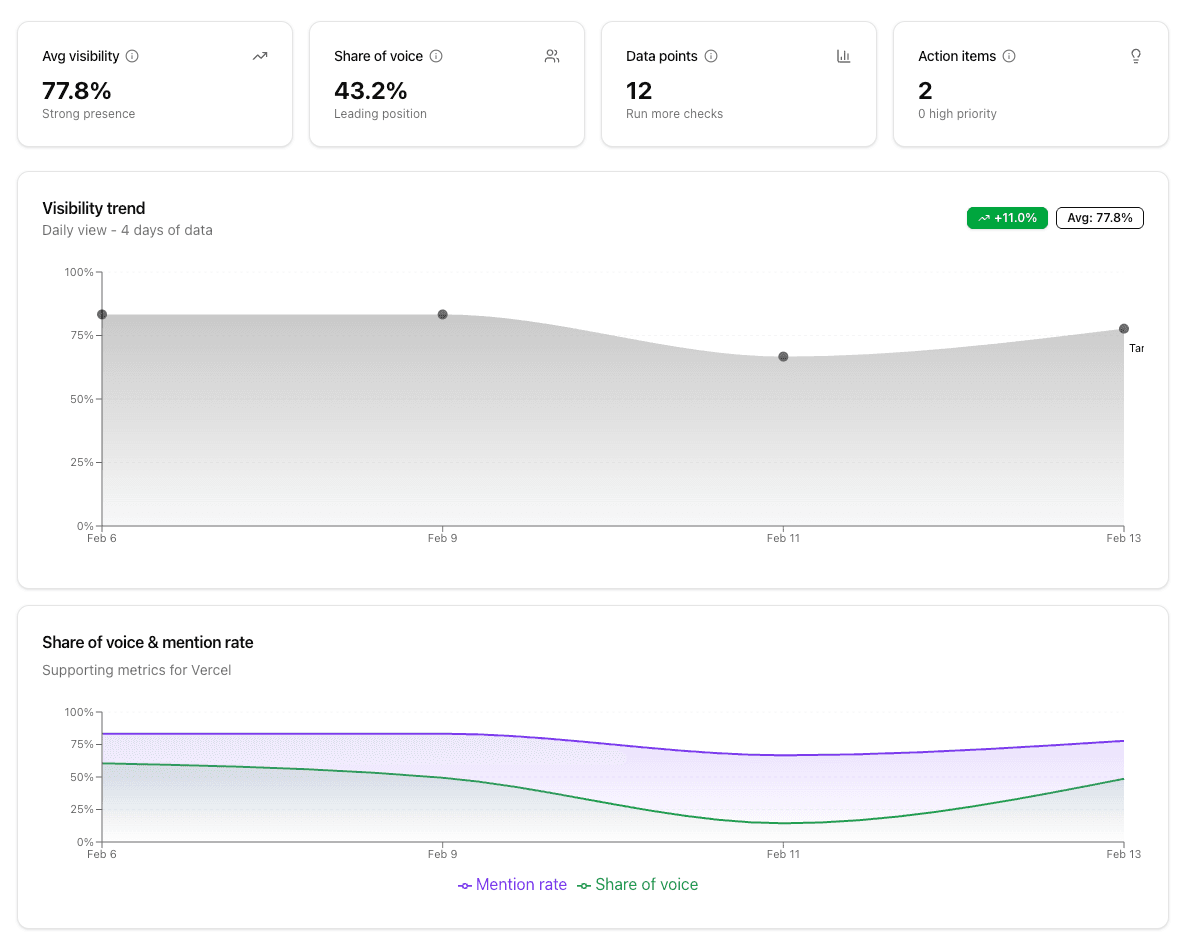Open the Data points info tooltip icon
The width and height of the screenshot is (1181, 940).
(x=712, y=56)
